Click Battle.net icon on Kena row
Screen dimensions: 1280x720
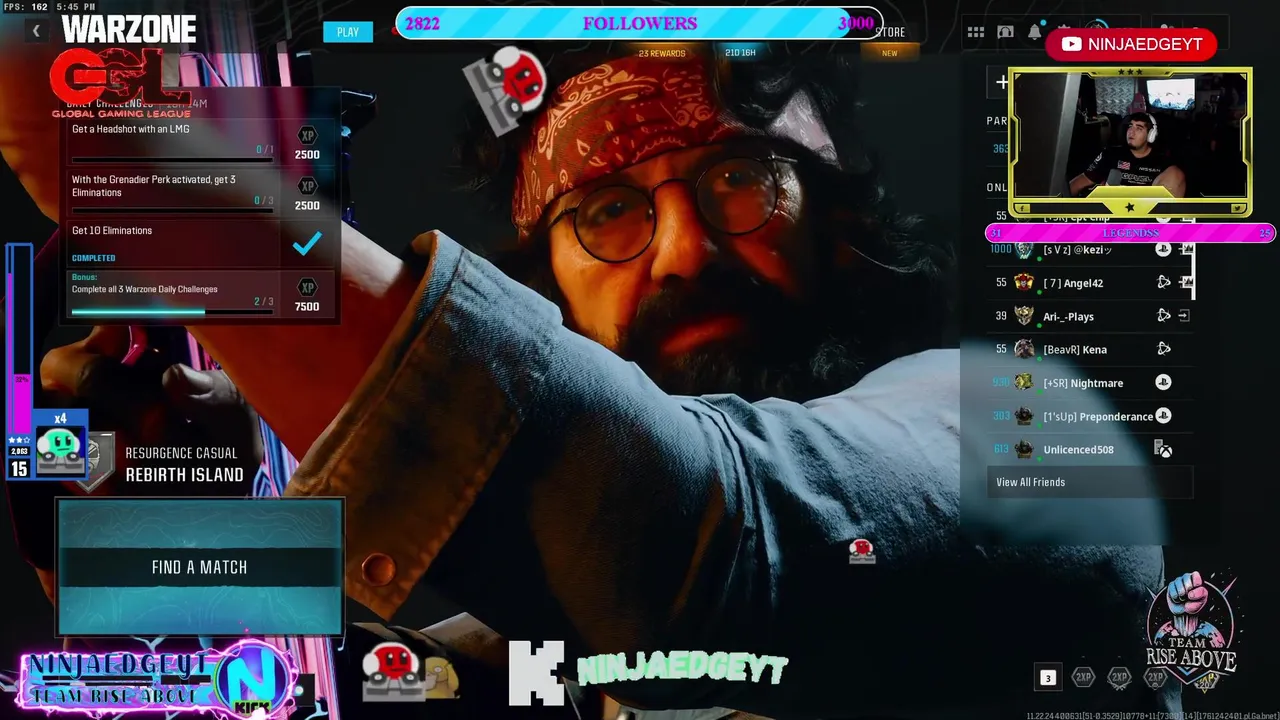[1163, 349]
